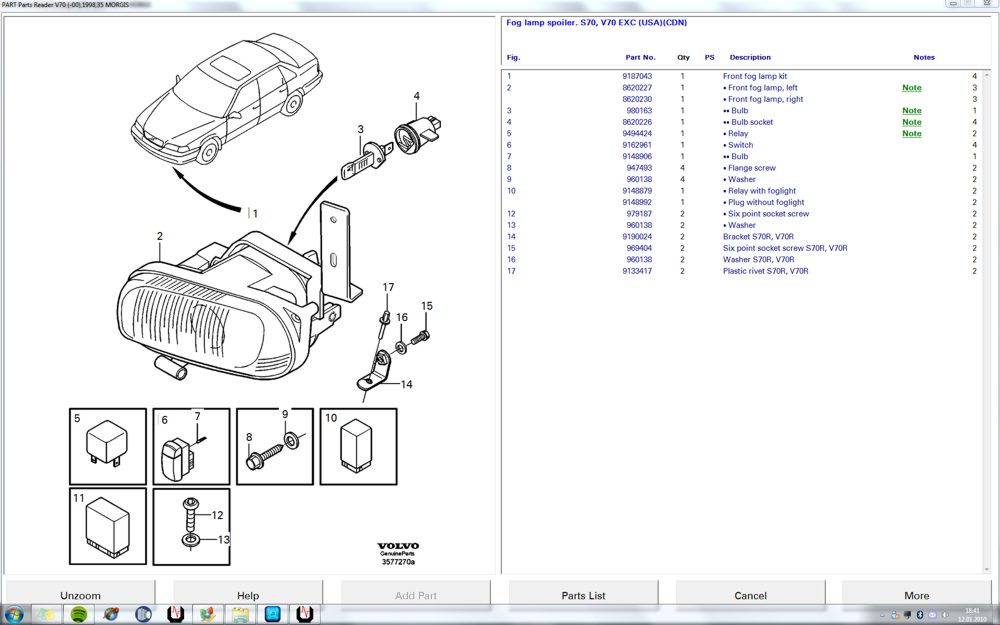Open Spotify from the taskbar
This screenshot has height=625, width=1000.
pos(79,614)
